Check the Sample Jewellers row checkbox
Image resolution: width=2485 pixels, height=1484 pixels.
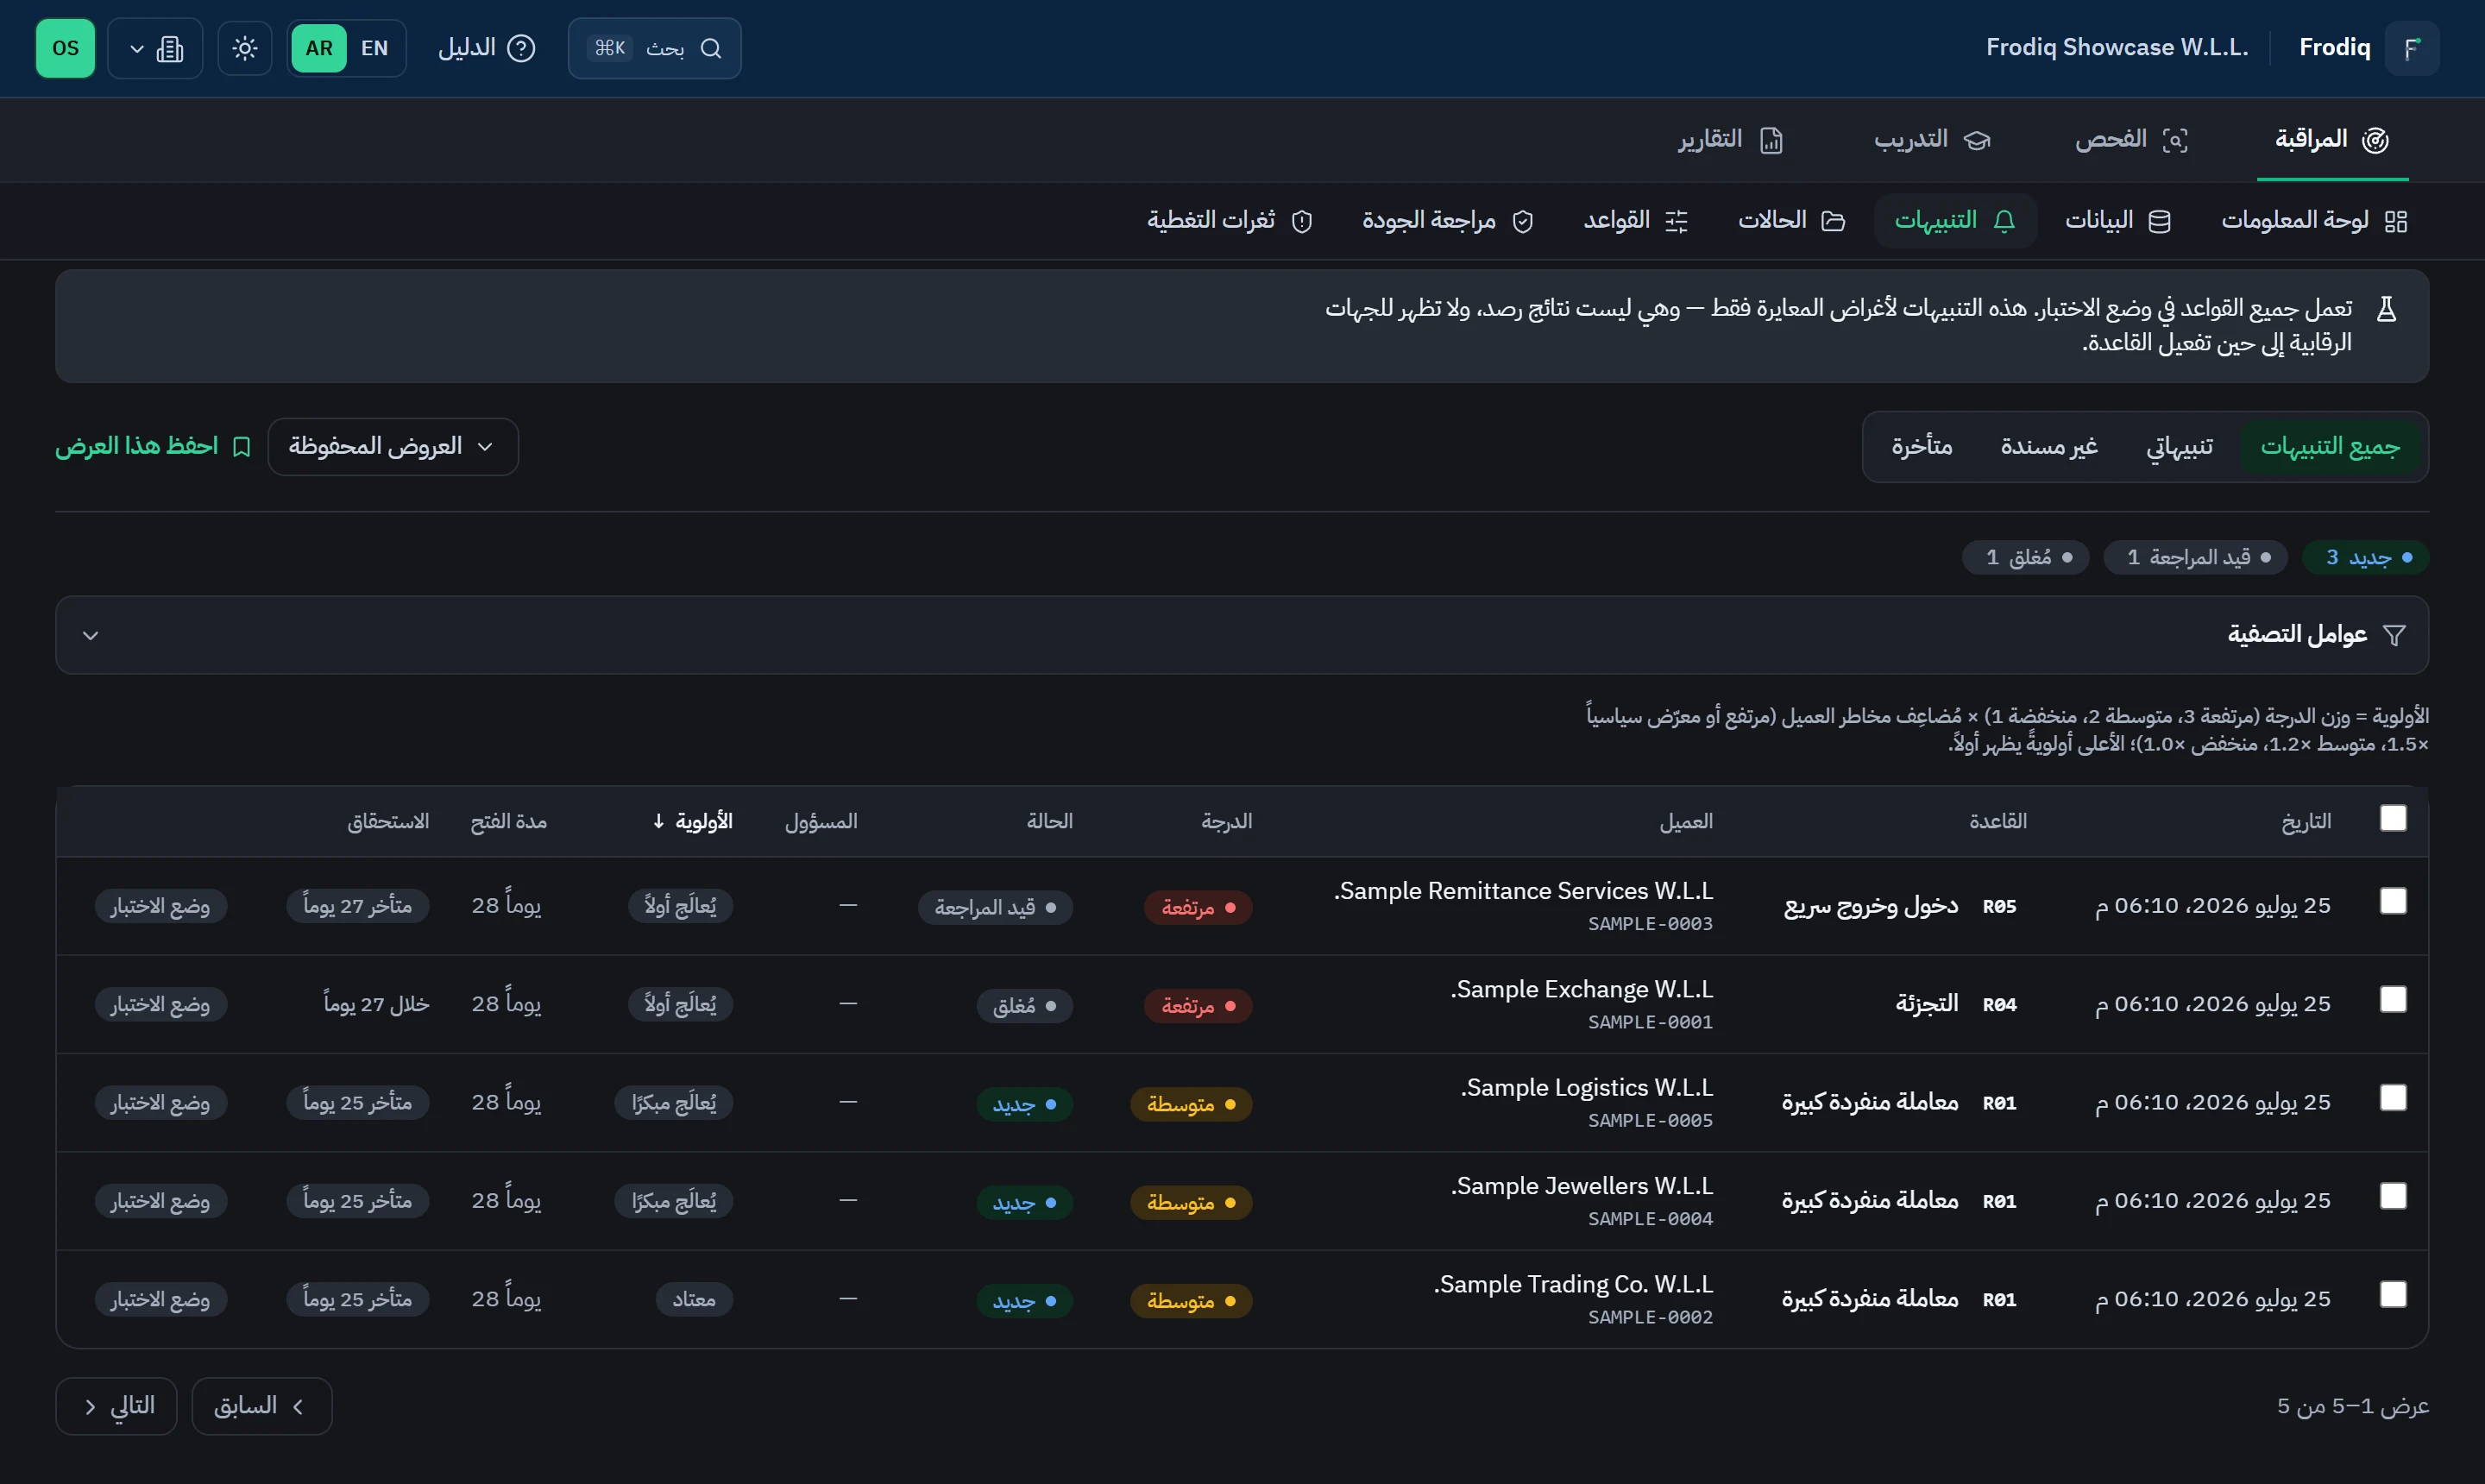(x=2393, y=1196)
